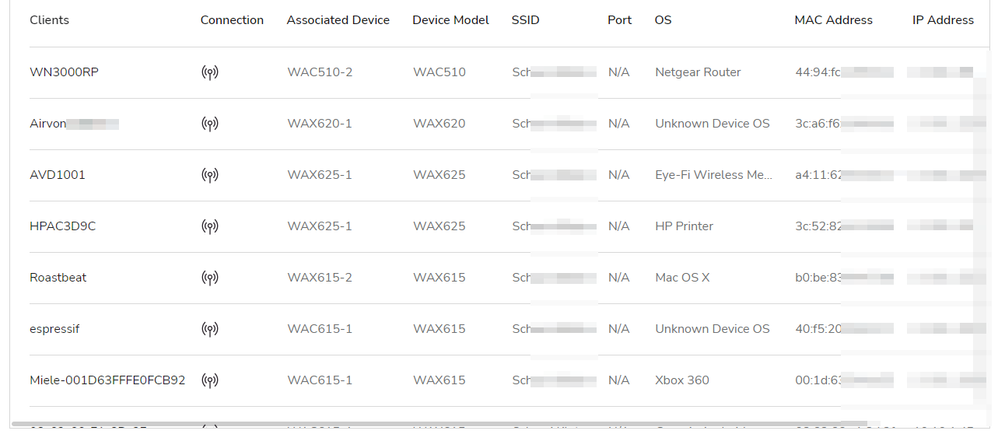
Task: Open the Roastbeat client entry
Action: (x=58, y=277)
